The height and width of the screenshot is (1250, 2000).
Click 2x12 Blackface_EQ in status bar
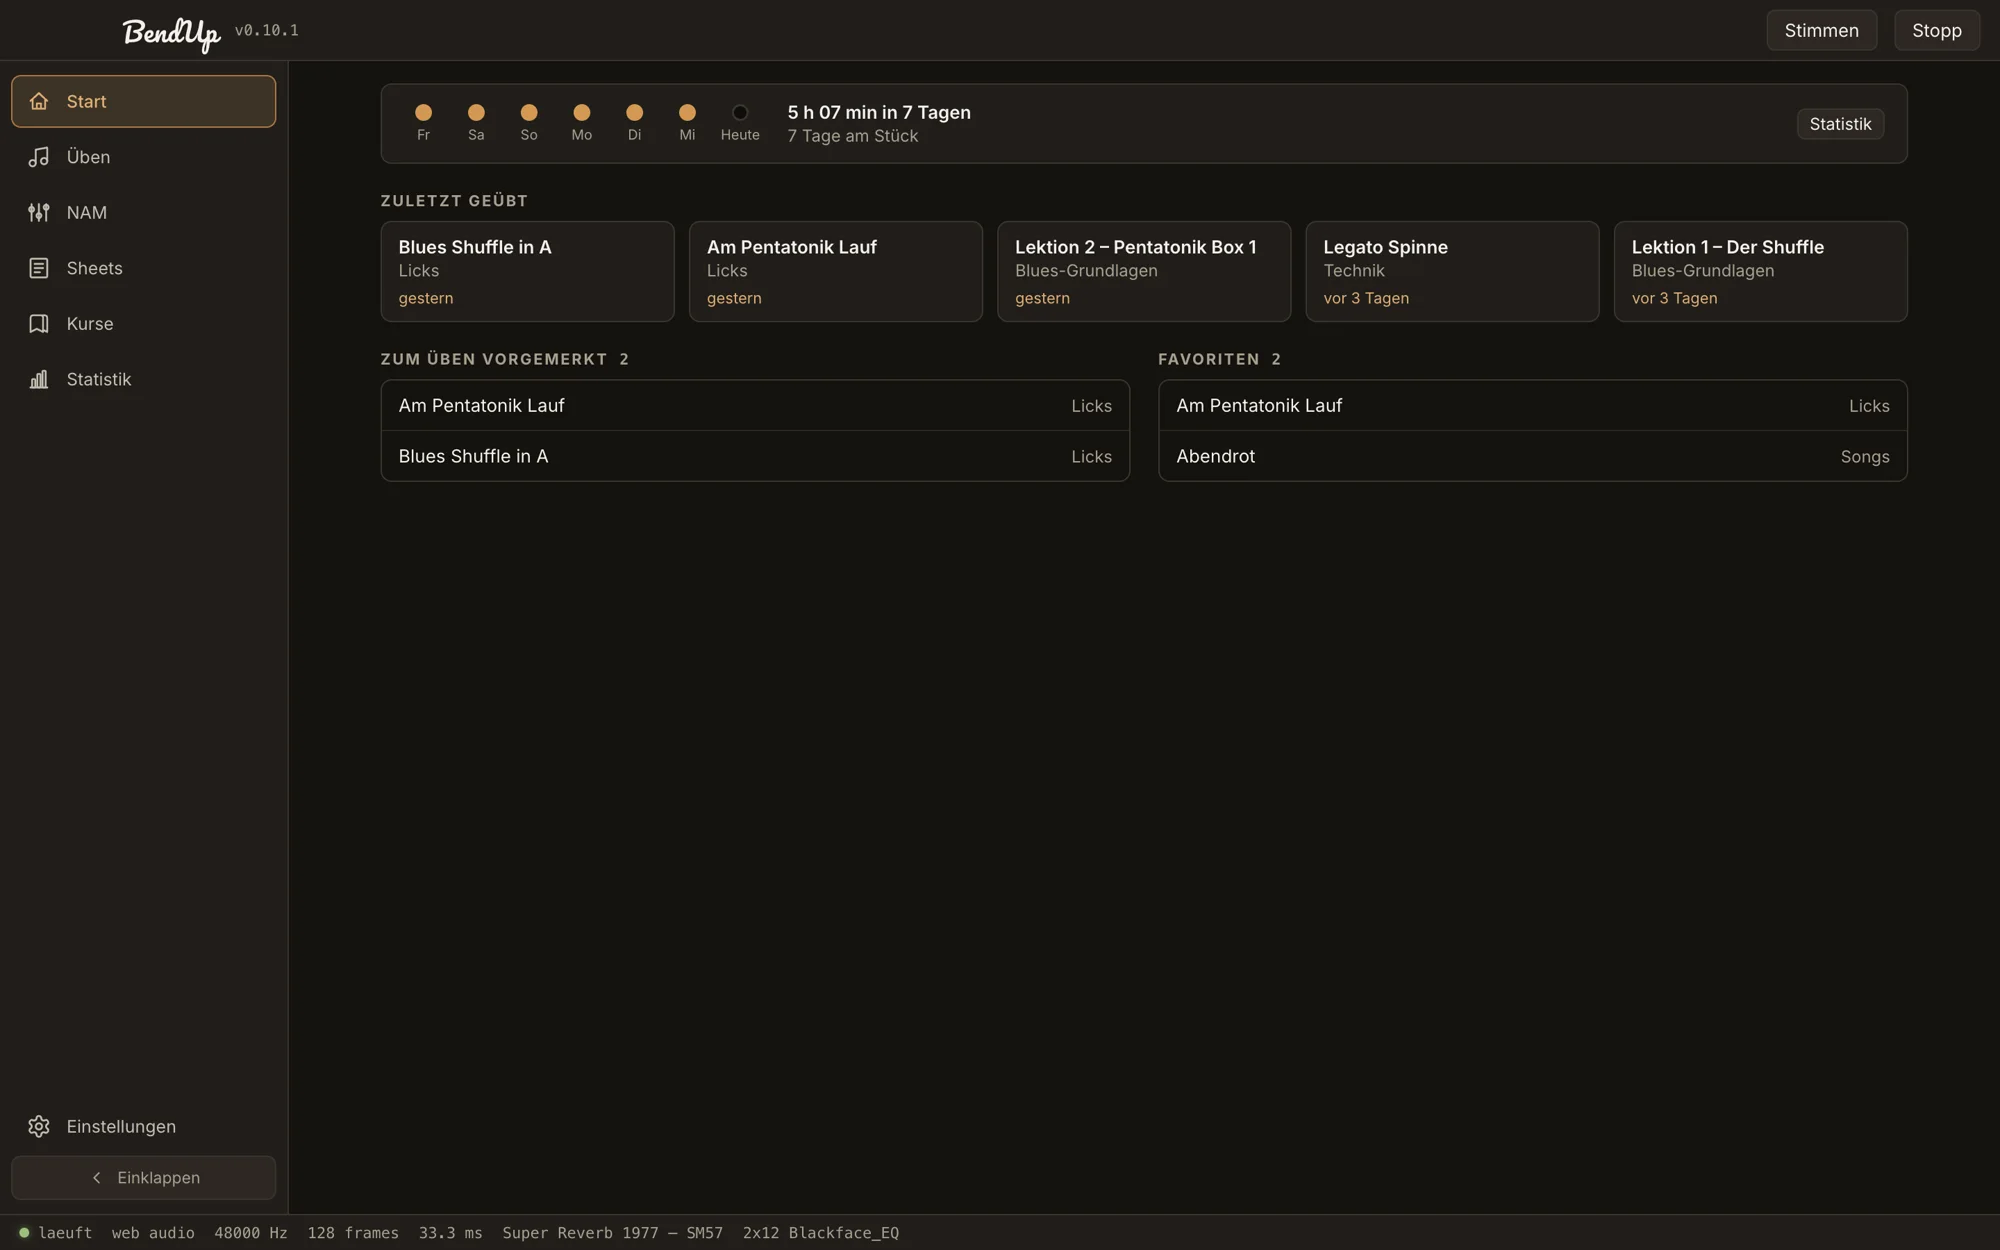(x=820, y=1233)
